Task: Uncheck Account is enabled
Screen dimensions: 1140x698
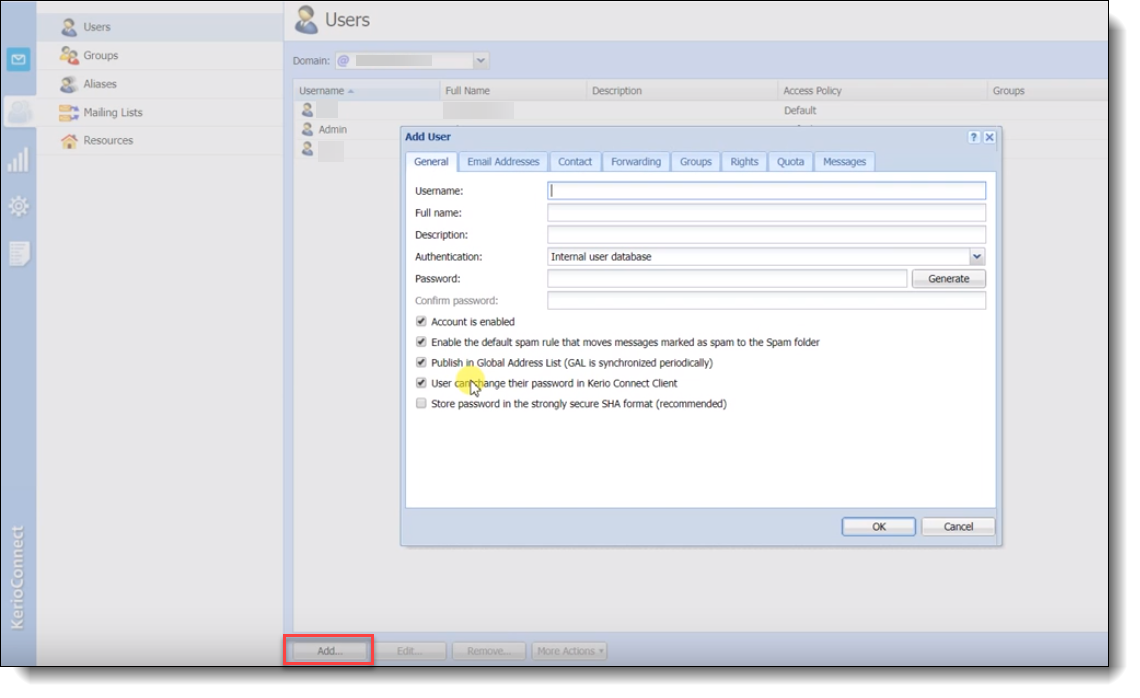Action: coord(421,322)
